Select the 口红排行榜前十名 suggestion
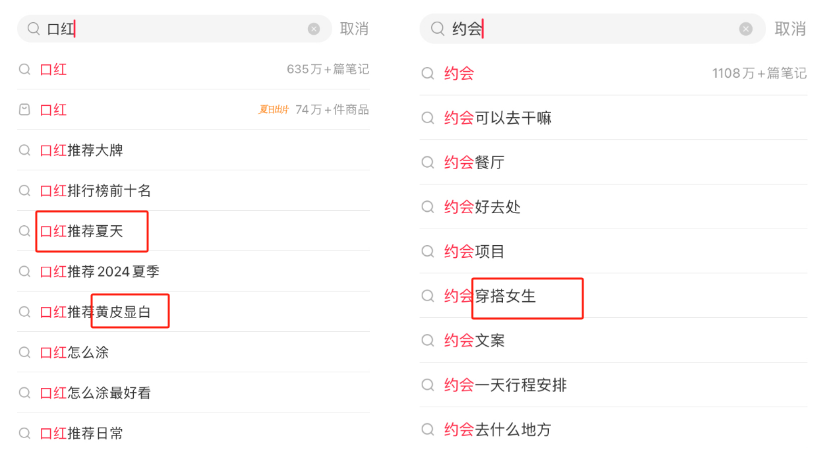This screenshot has height=465, width=828. pos(95,190)
